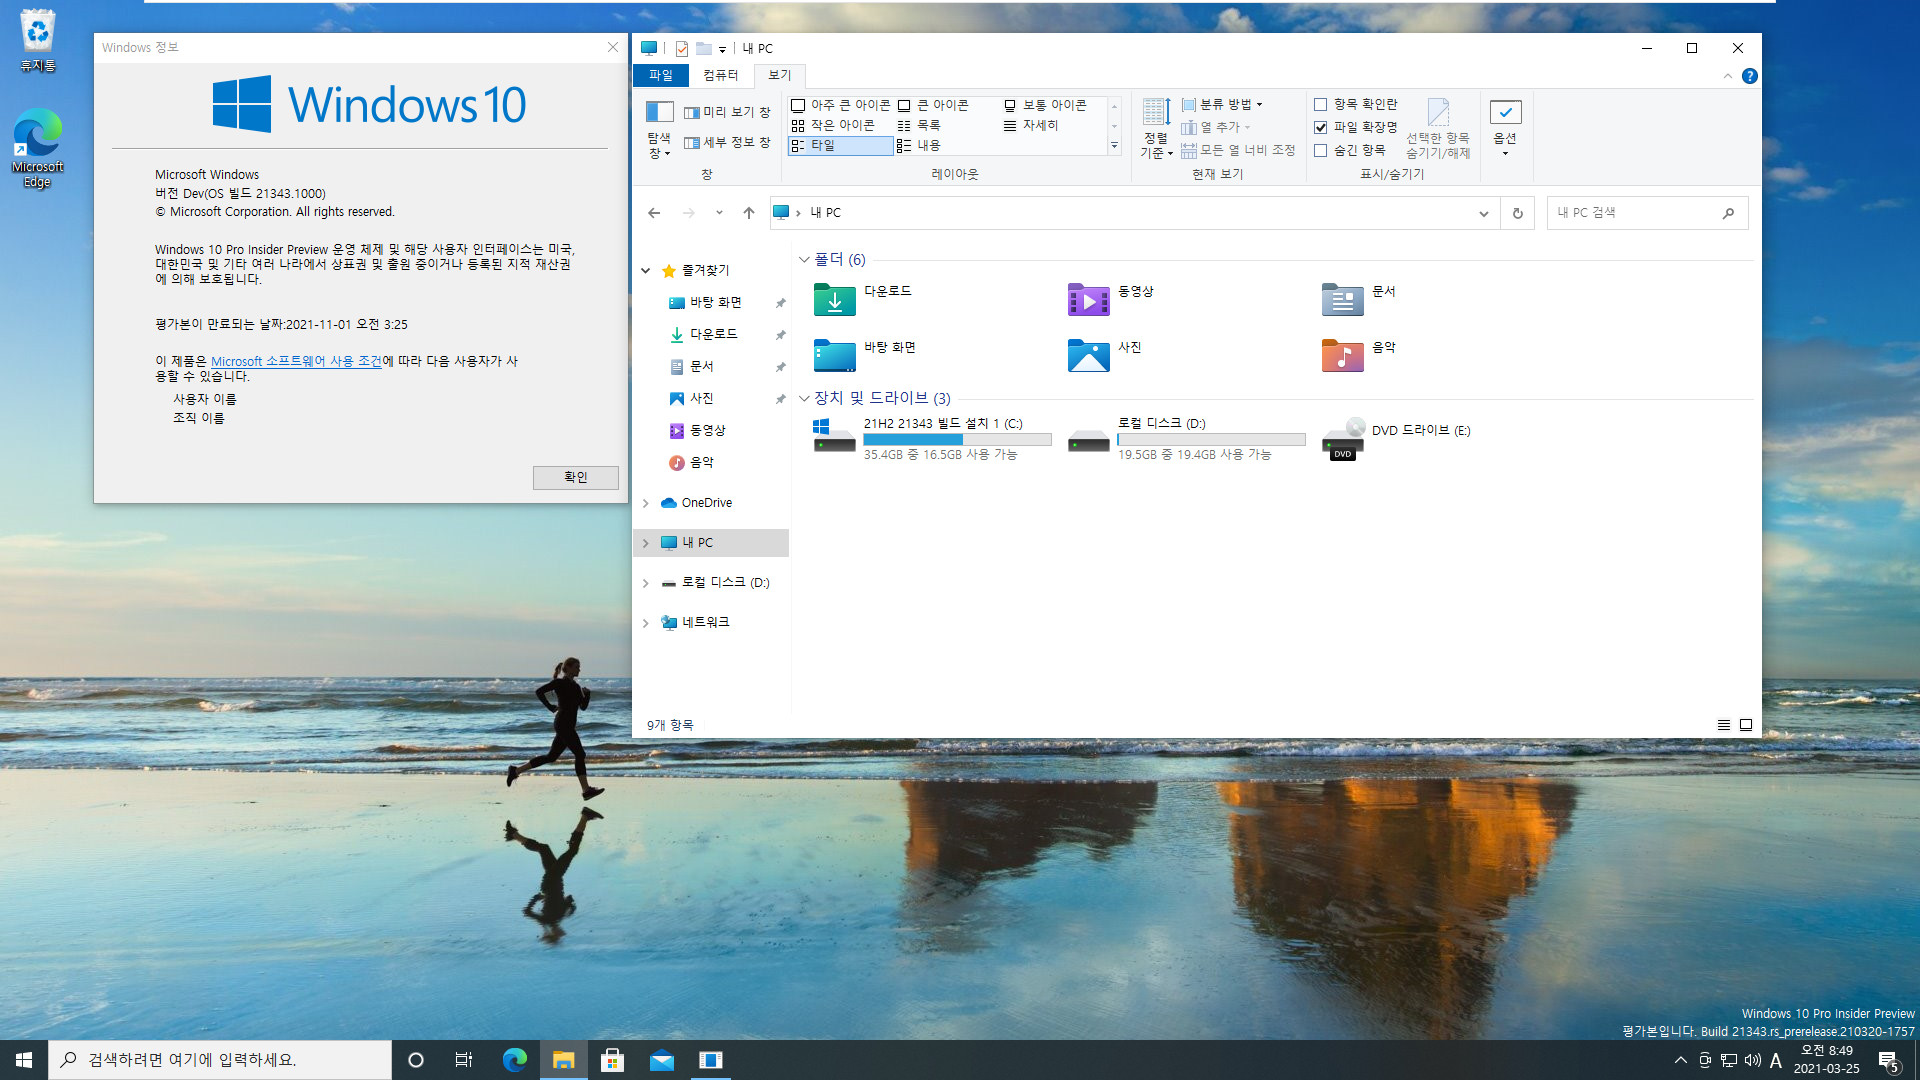Screen dimensions: 1920x1080
Task: Collapse the ribbon with the chevron
Action: coord(1727,76)
